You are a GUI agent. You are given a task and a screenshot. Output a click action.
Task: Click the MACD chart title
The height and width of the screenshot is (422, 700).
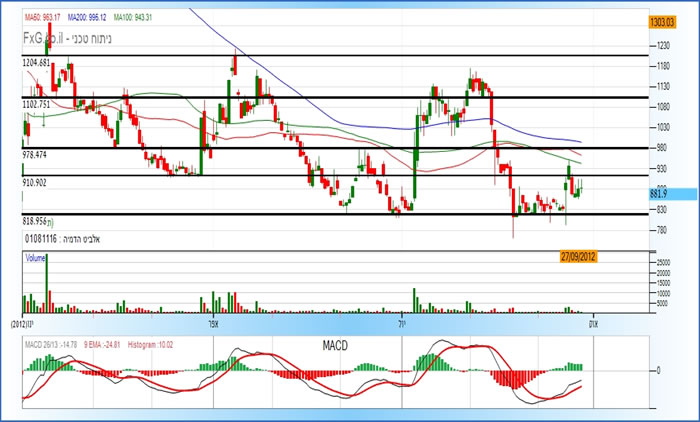pos(336,343)
